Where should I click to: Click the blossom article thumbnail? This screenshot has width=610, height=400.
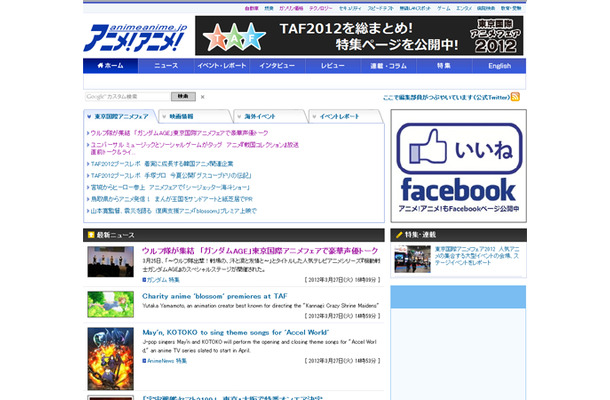[x=110, y=304]
